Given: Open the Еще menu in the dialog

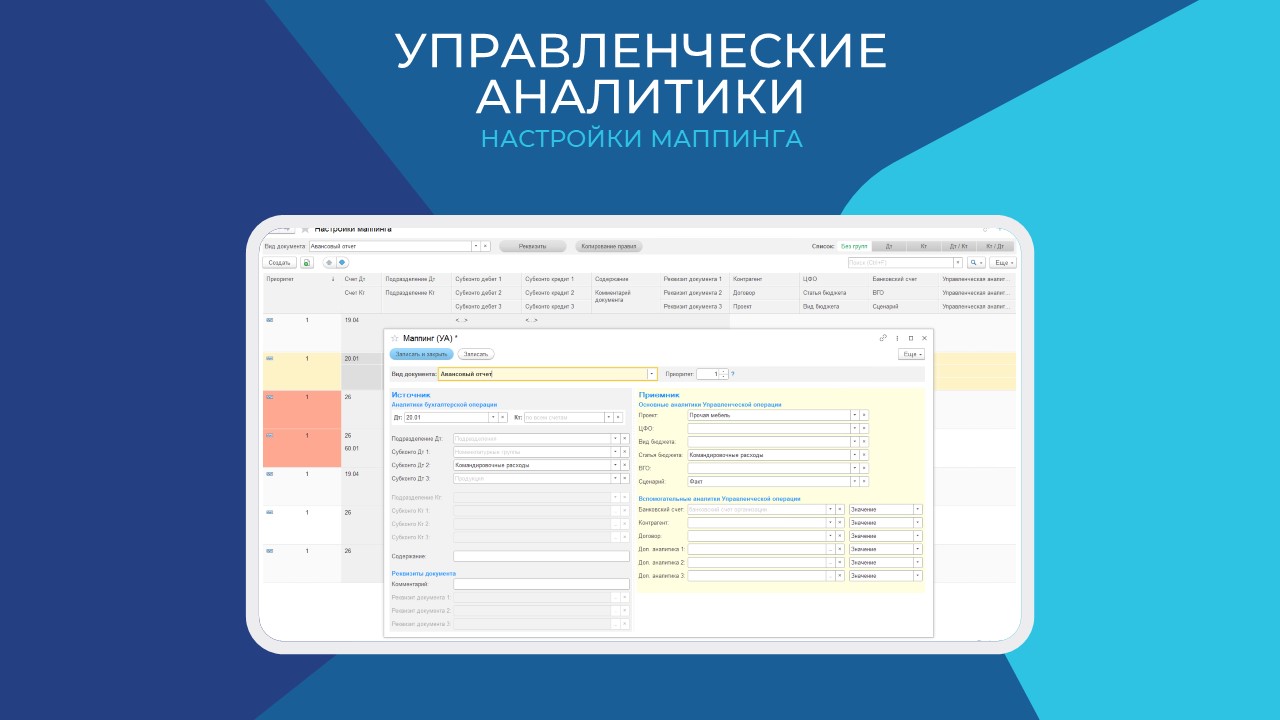Looking at the screenshot, I should click(x=911, y=354).
